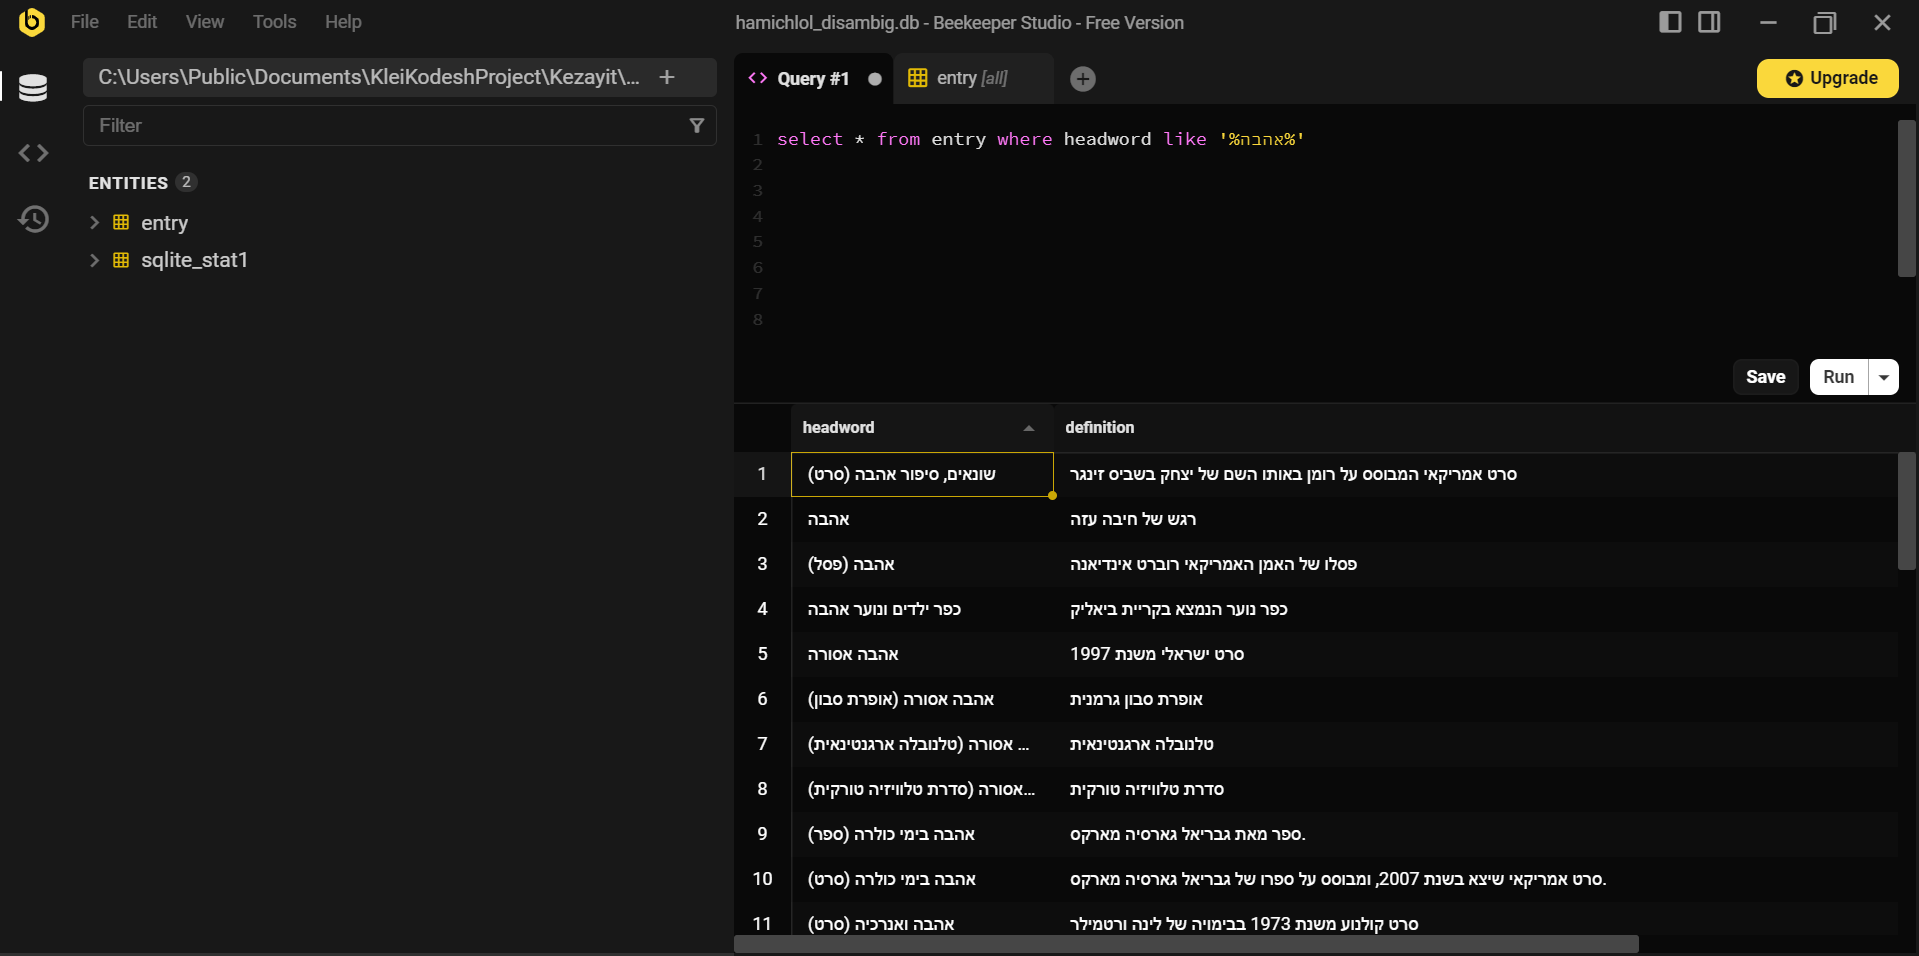Add a new query tab
1919x956 pixels.
pyautogui.click(x=1082, y=79)
